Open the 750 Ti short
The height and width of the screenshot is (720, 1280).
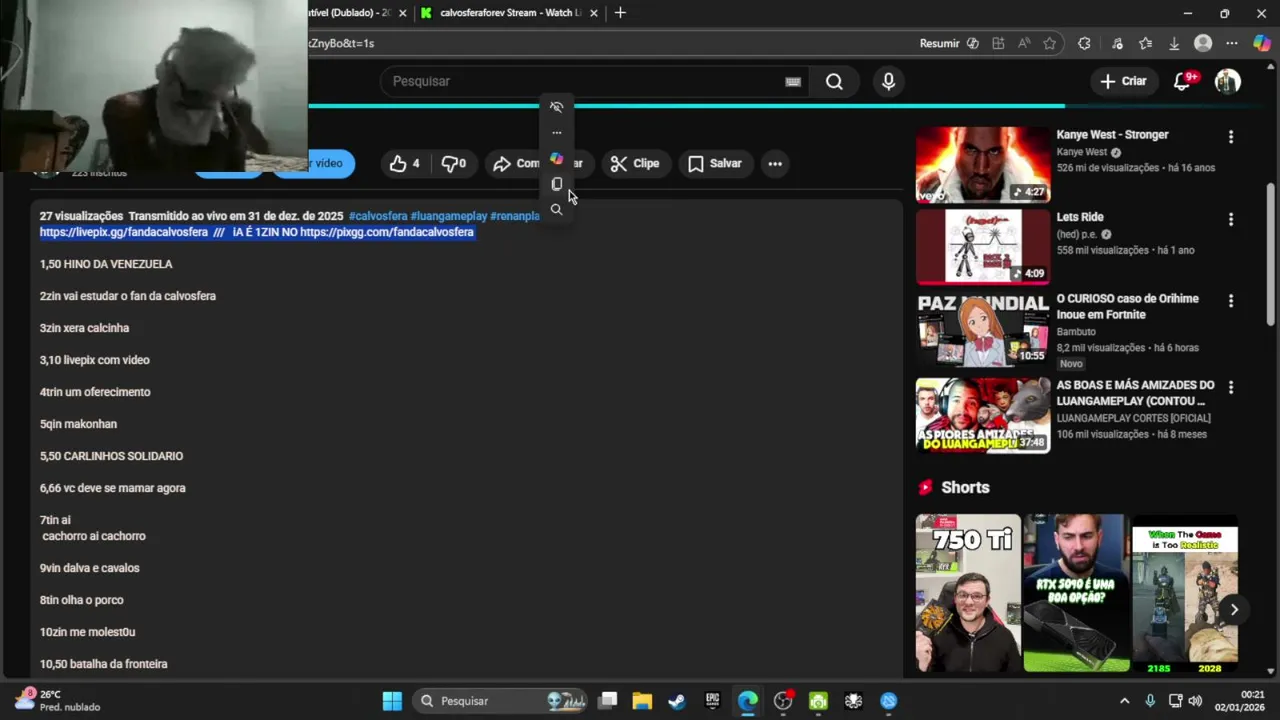click(968, 593)
